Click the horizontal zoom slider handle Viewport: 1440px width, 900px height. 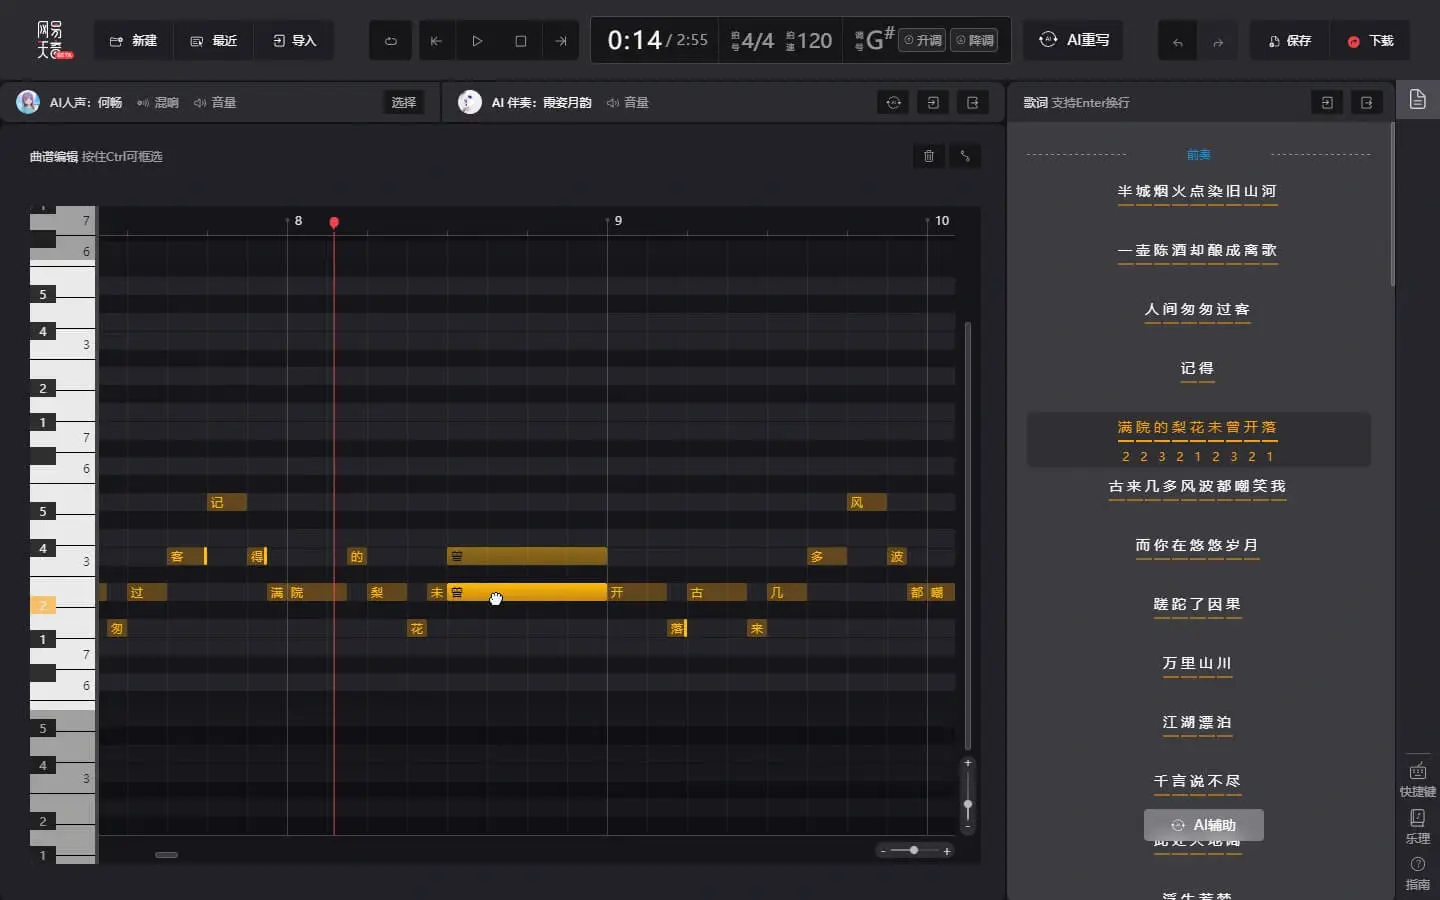click(914, 850)
